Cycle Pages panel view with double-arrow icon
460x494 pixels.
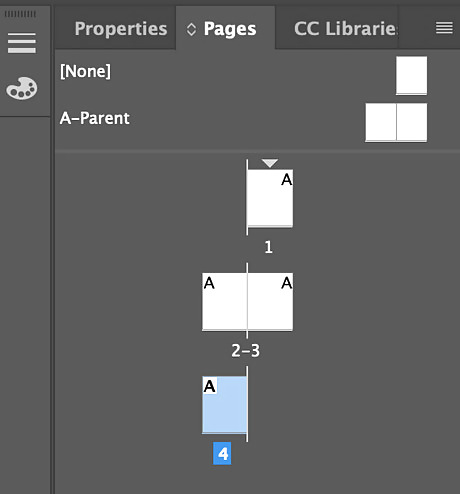[x=191, y=29]
